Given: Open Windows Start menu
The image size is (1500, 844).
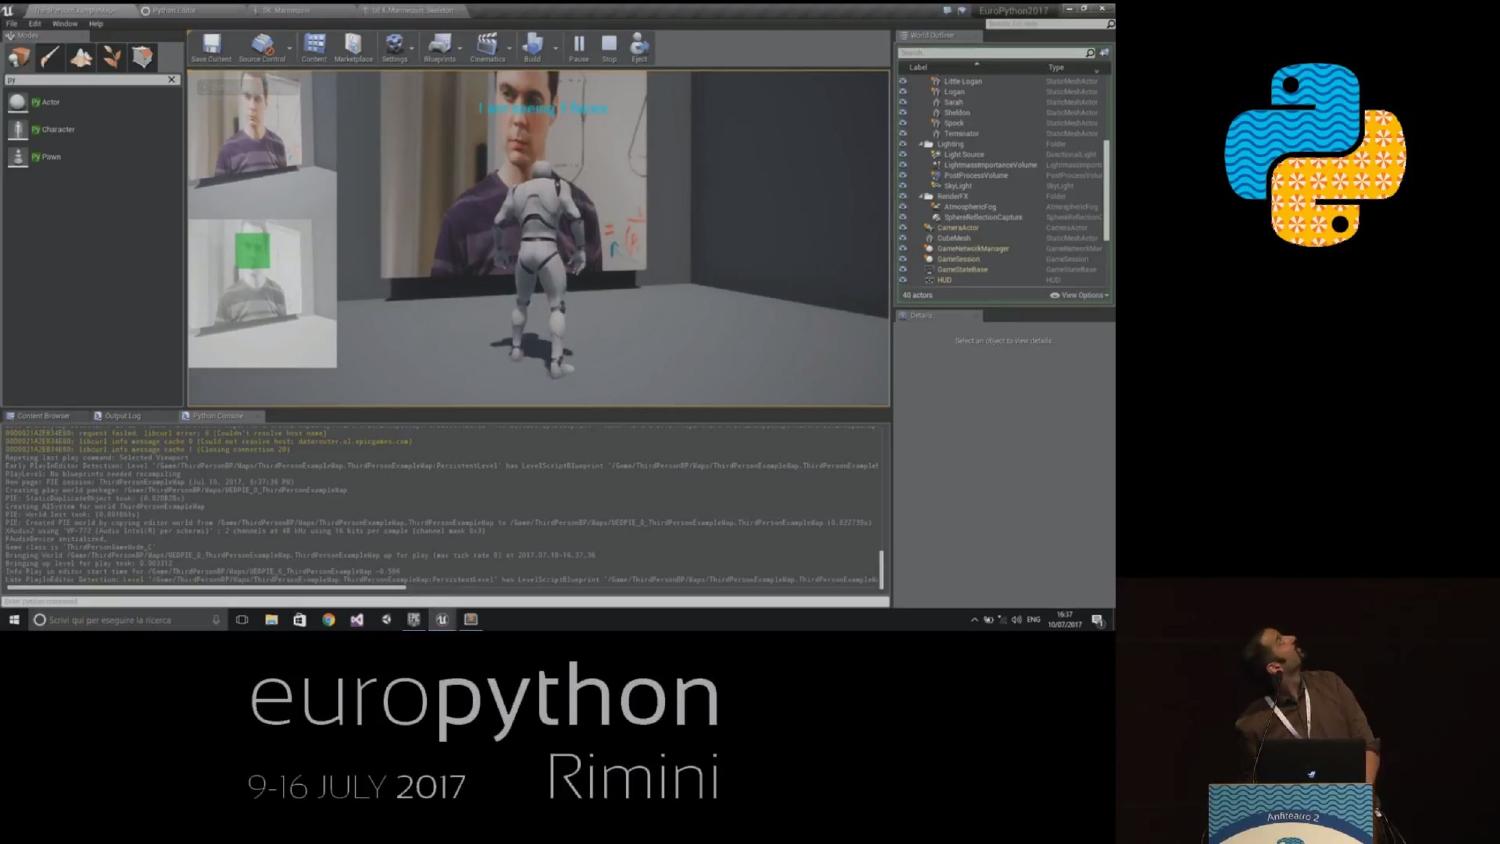Looking at the screenshot, I should point(14,620).
